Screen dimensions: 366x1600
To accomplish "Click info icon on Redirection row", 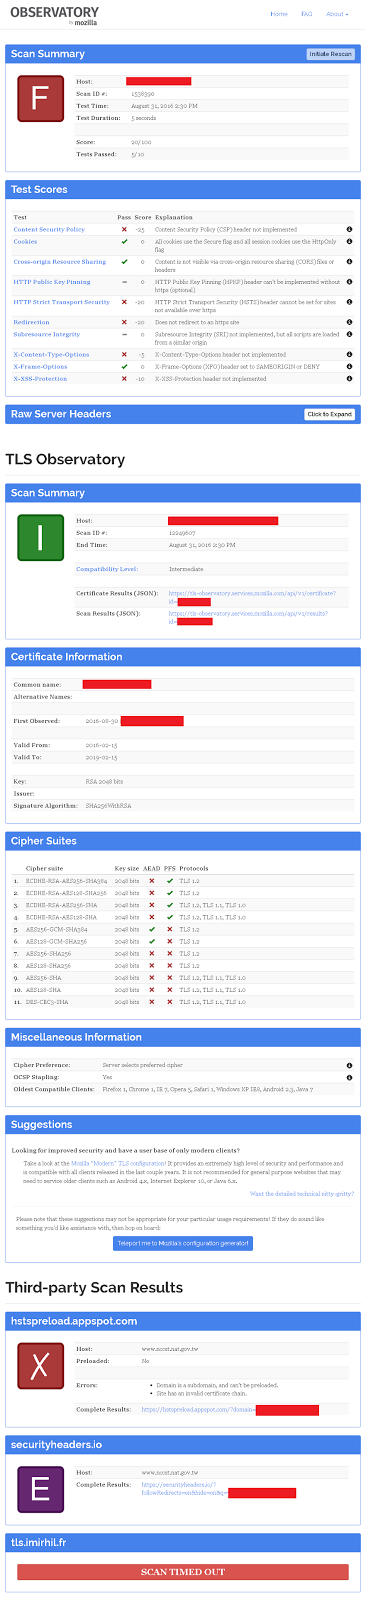I will pos(349,322).
